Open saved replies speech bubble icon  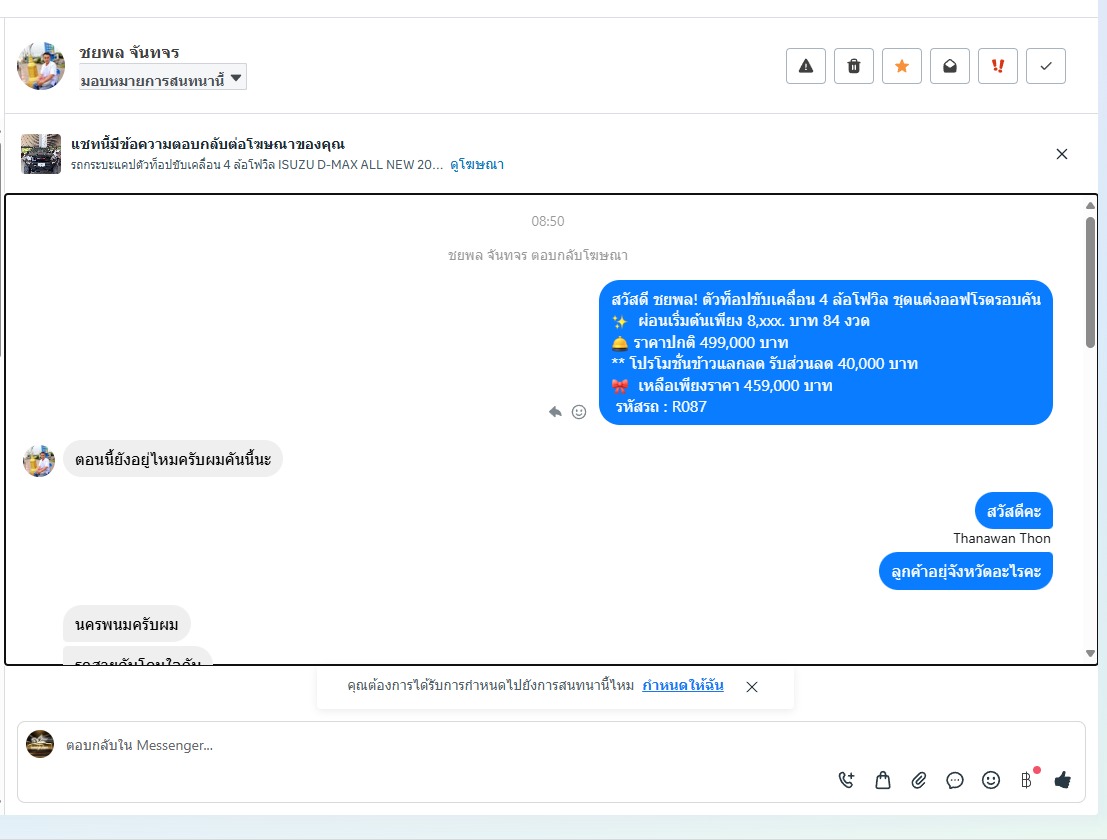[955, 780]
